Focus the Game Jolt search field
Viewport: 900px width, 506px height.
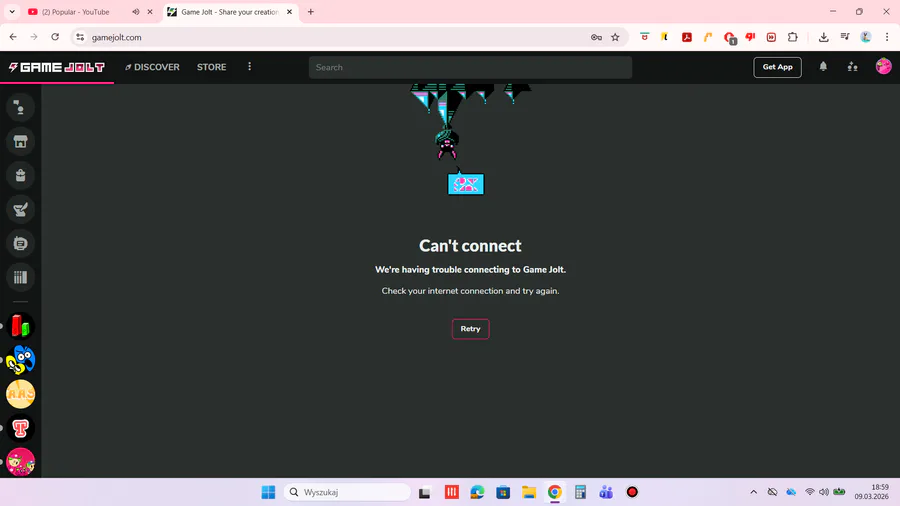pos(470,67)
